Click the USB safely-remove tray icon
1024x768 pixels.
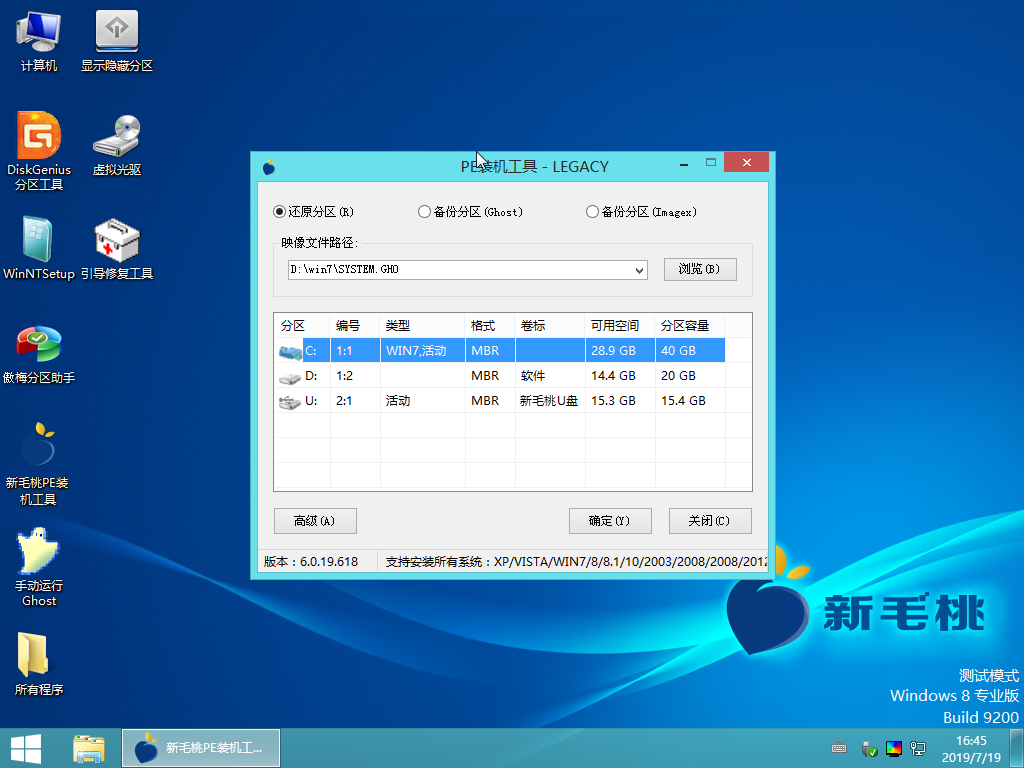point(869,748)
